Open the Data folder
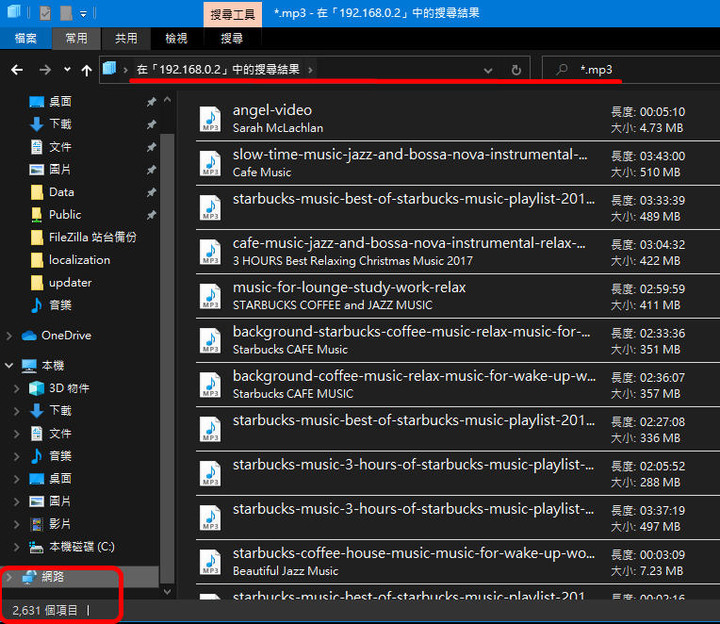The width and height of the screenshot is (720, 624). tap(62, 192)
